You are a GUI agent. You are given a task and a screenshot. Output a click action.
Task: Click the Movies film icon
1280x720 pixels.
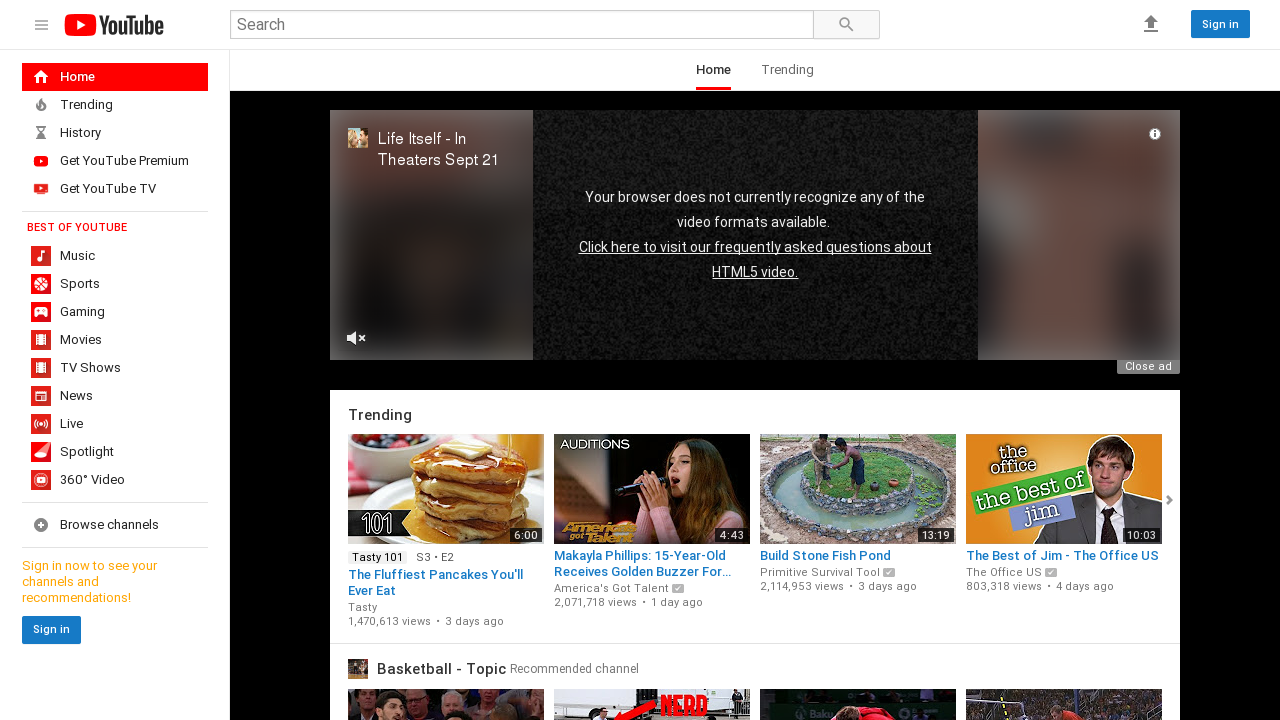coord(41,340)
